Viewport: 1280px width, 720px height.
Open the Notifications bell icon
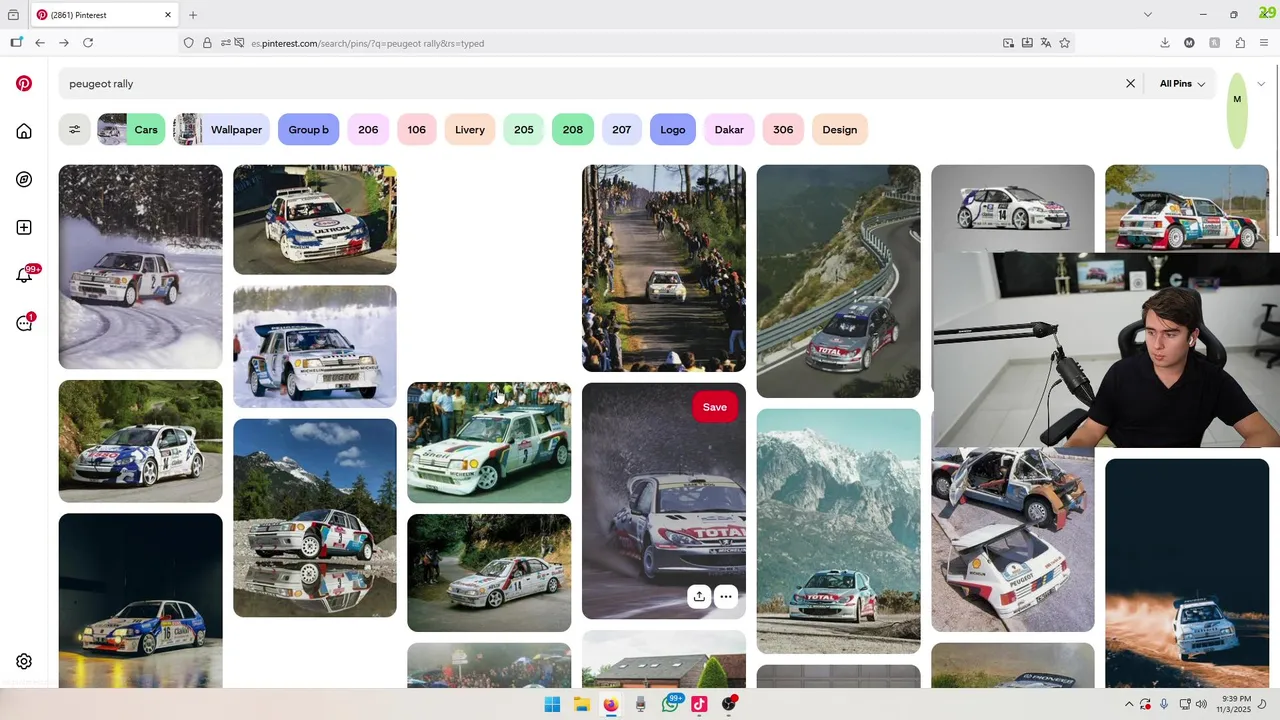click(24, 276)
